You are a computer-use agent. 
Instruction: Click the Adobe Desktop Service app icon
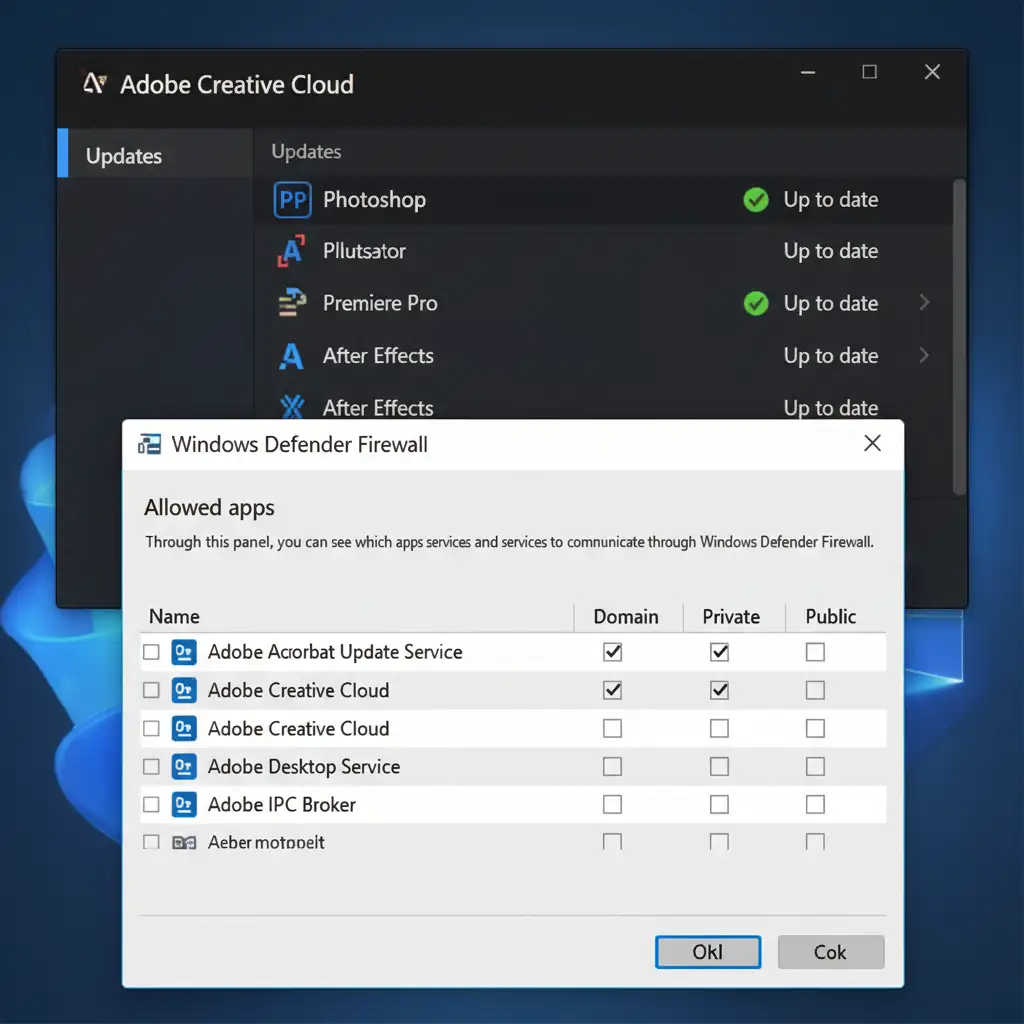184,767
